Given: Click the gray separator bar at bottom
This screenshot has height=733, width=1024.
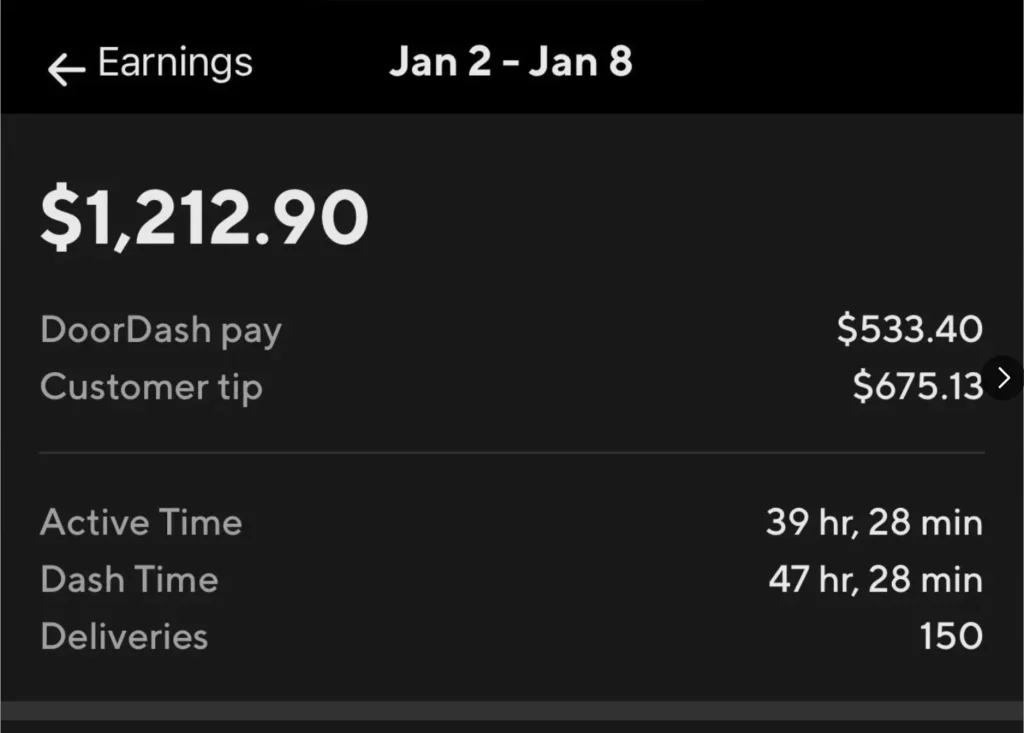Looking at the screenshot, I should 512,711.
